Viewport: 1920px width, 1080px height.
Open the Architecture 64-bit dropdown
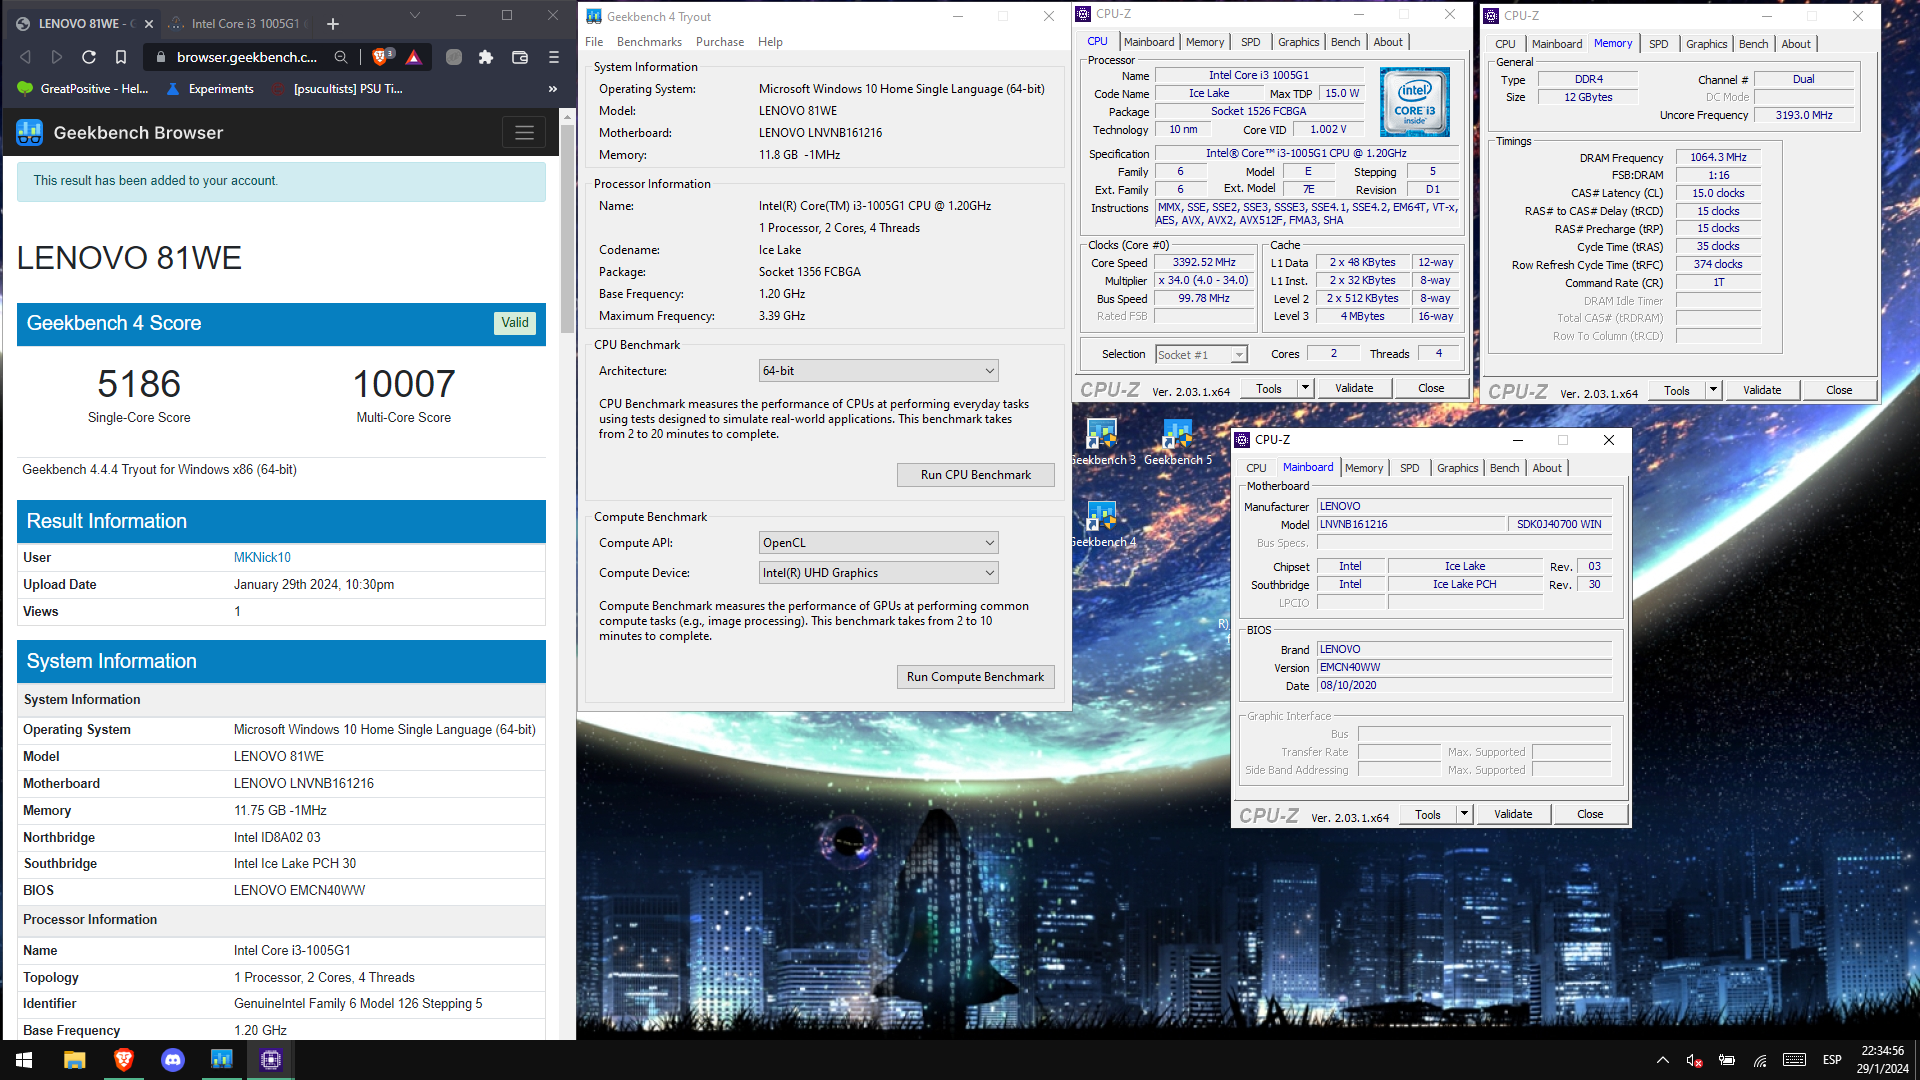point(878,371)
